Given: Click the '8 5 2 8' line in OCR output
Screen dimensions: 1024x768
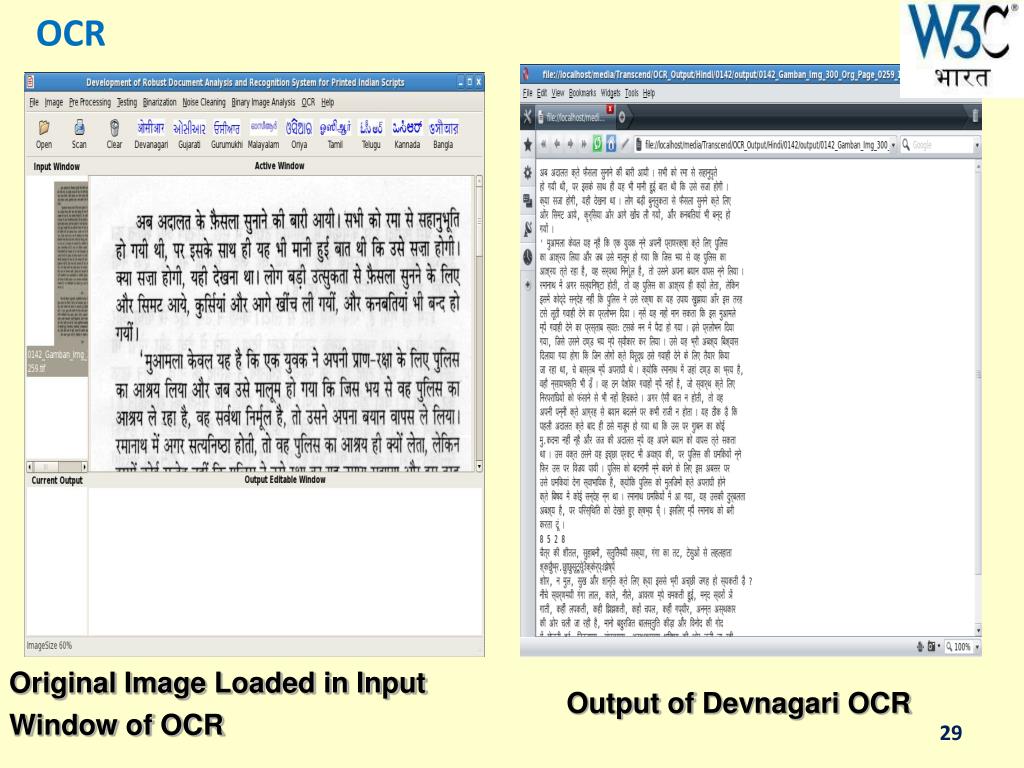Looking at the screenshot, I should (x=552, y=539).
